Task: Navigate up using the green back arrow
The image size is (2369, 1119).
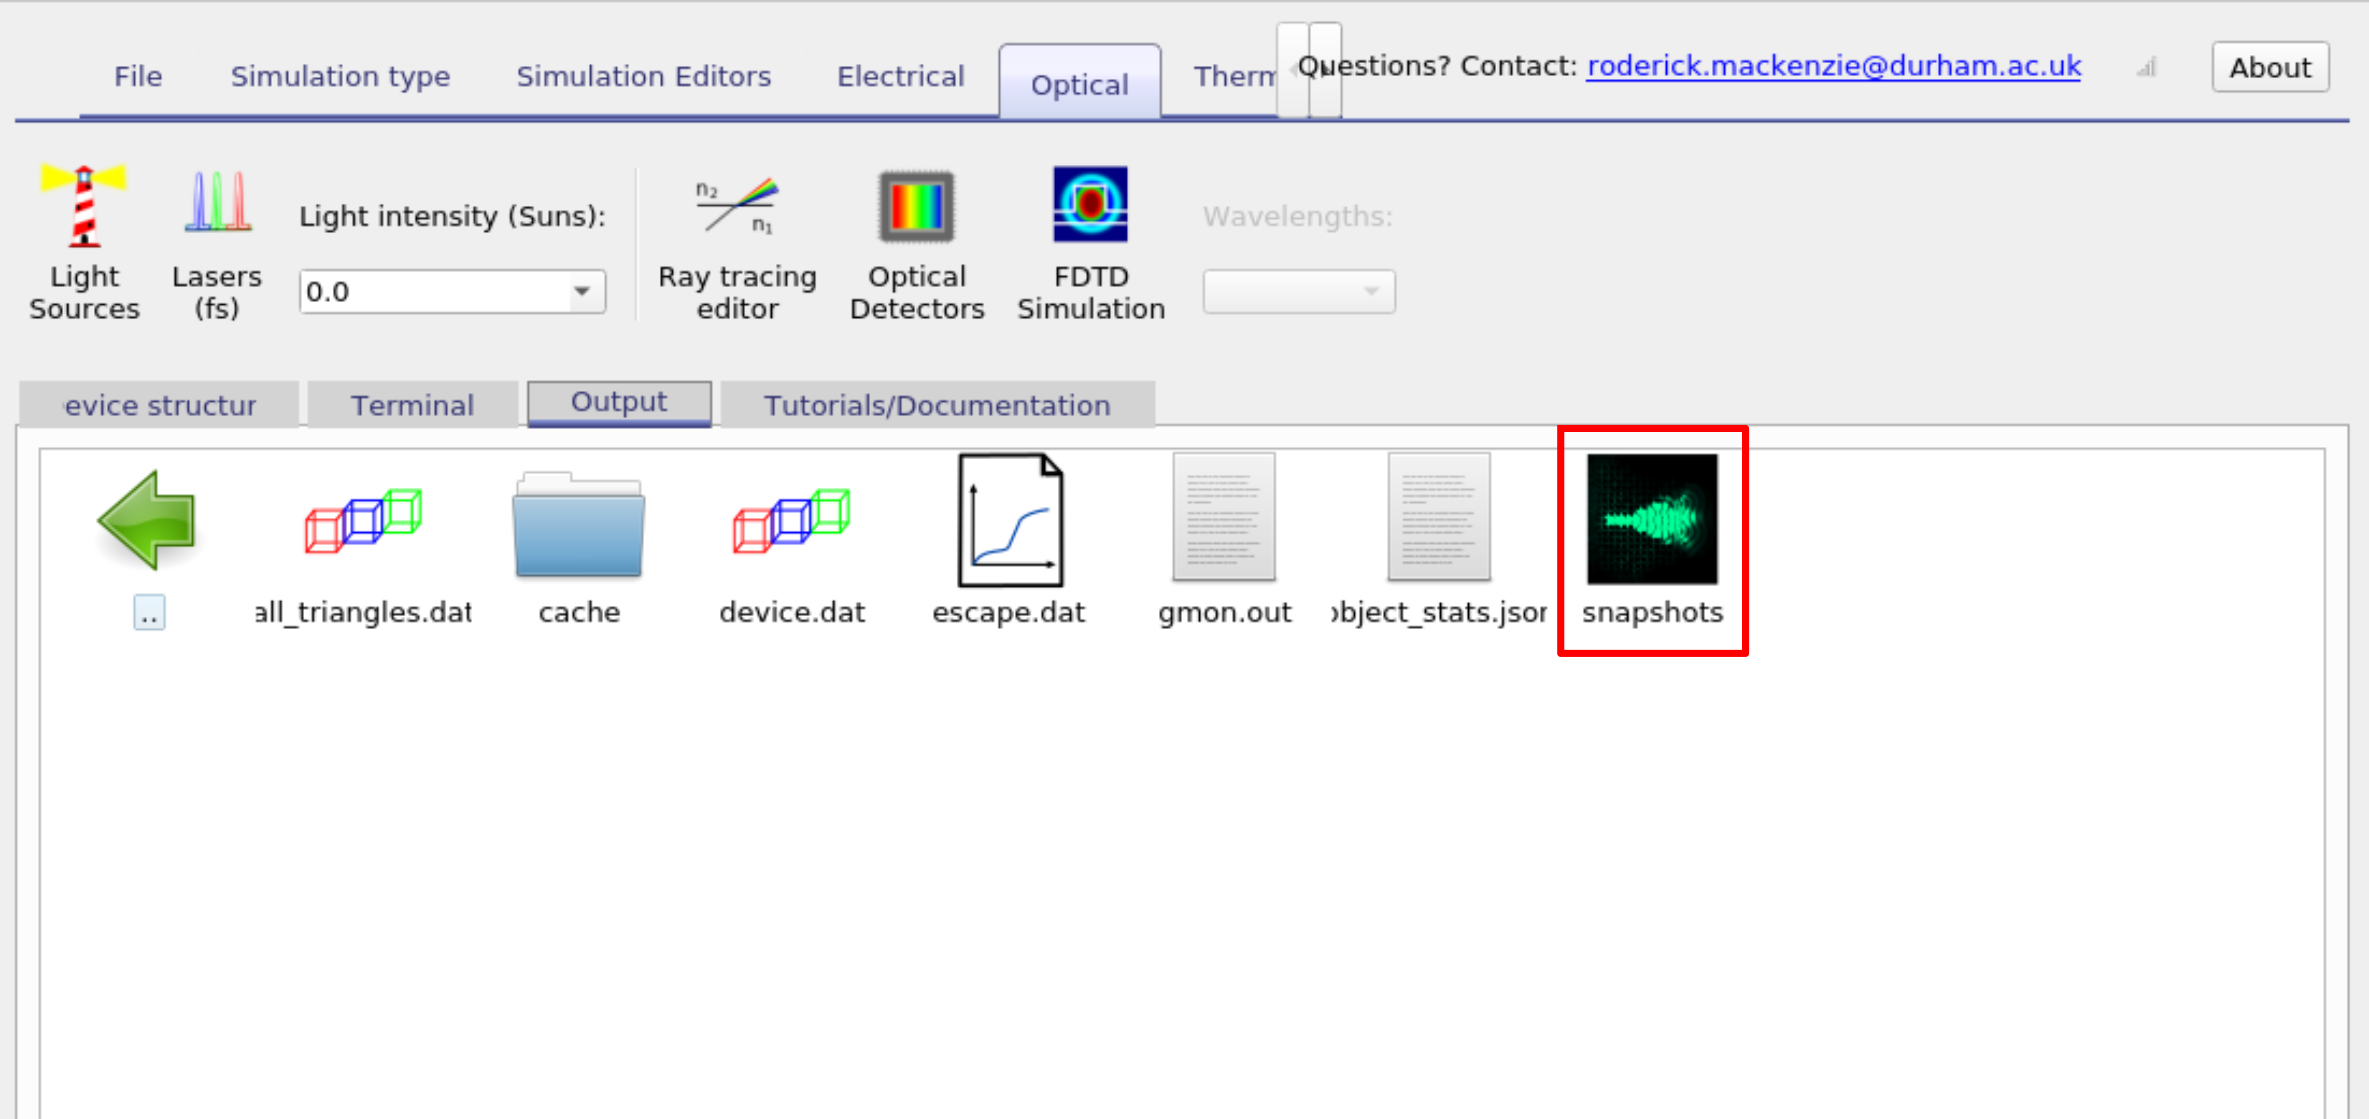Action: 146,520
